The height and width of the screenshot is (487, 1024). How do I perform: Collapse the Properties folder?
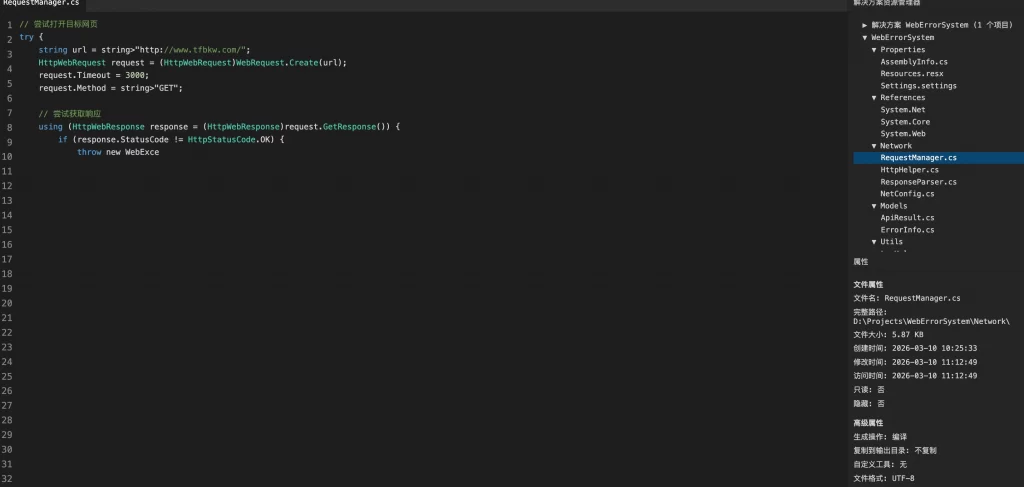[x=874, y=49]
